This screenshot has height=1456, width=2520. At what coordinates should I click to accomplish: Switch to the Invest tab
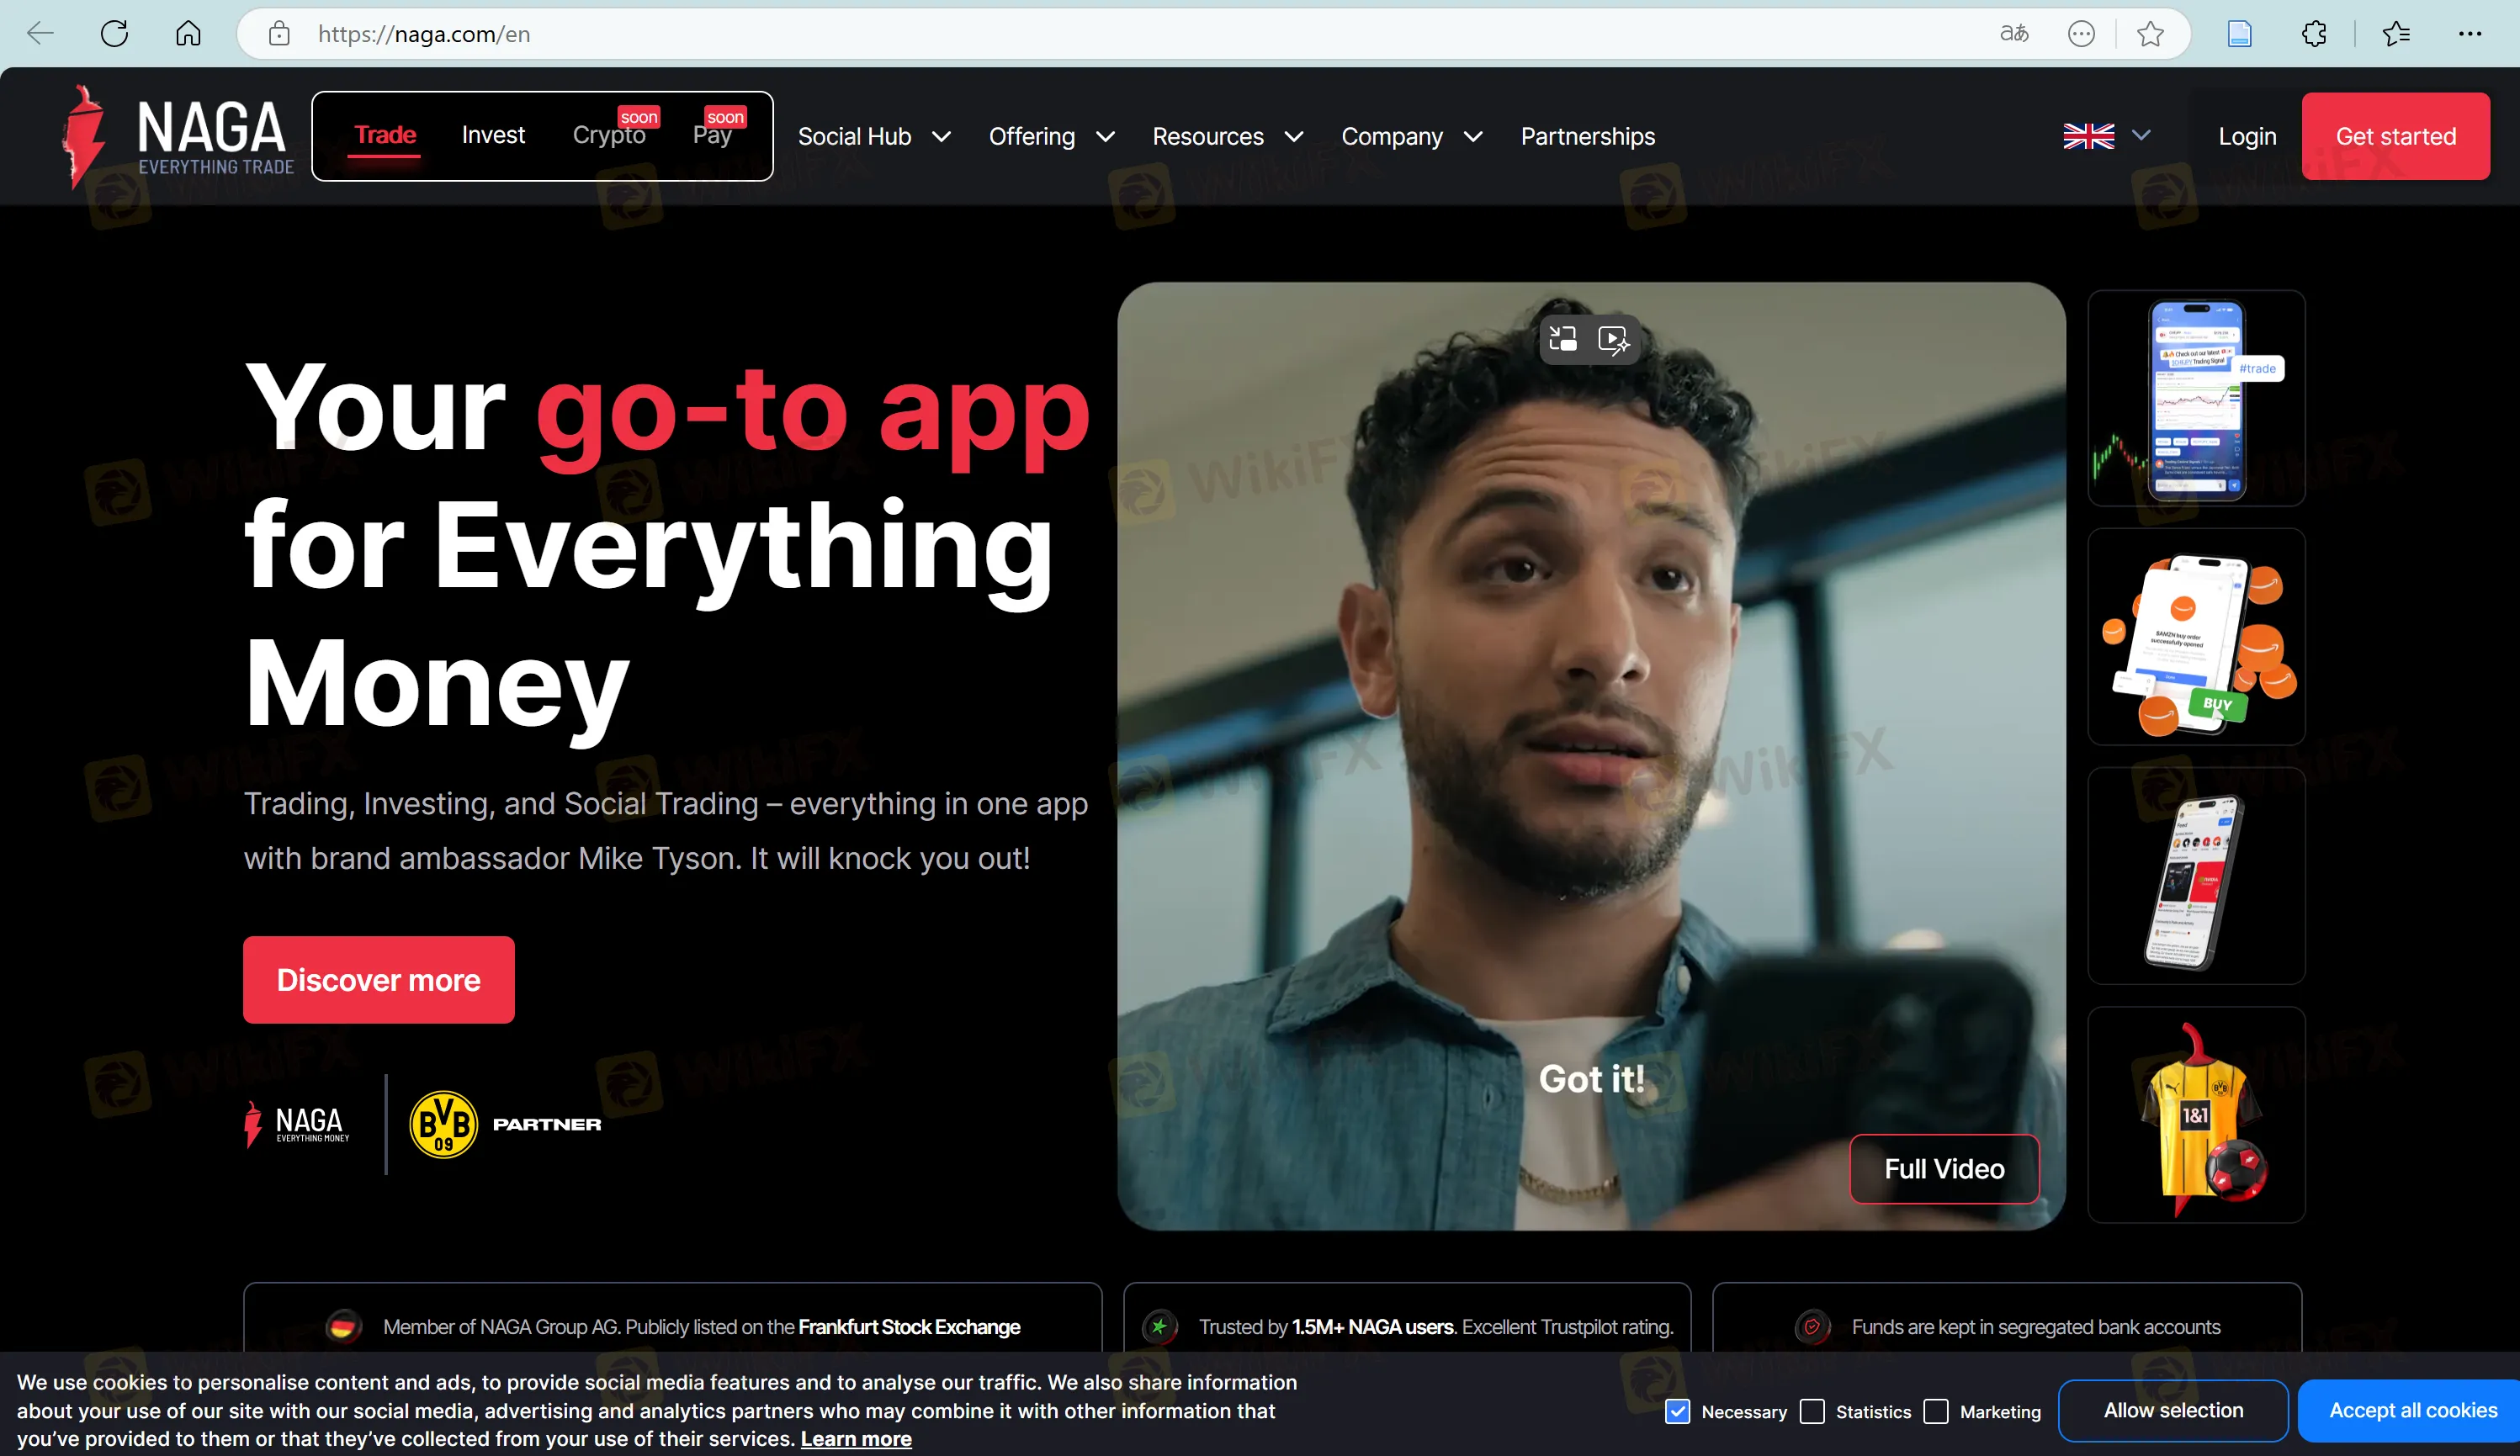tap(493, 135)
